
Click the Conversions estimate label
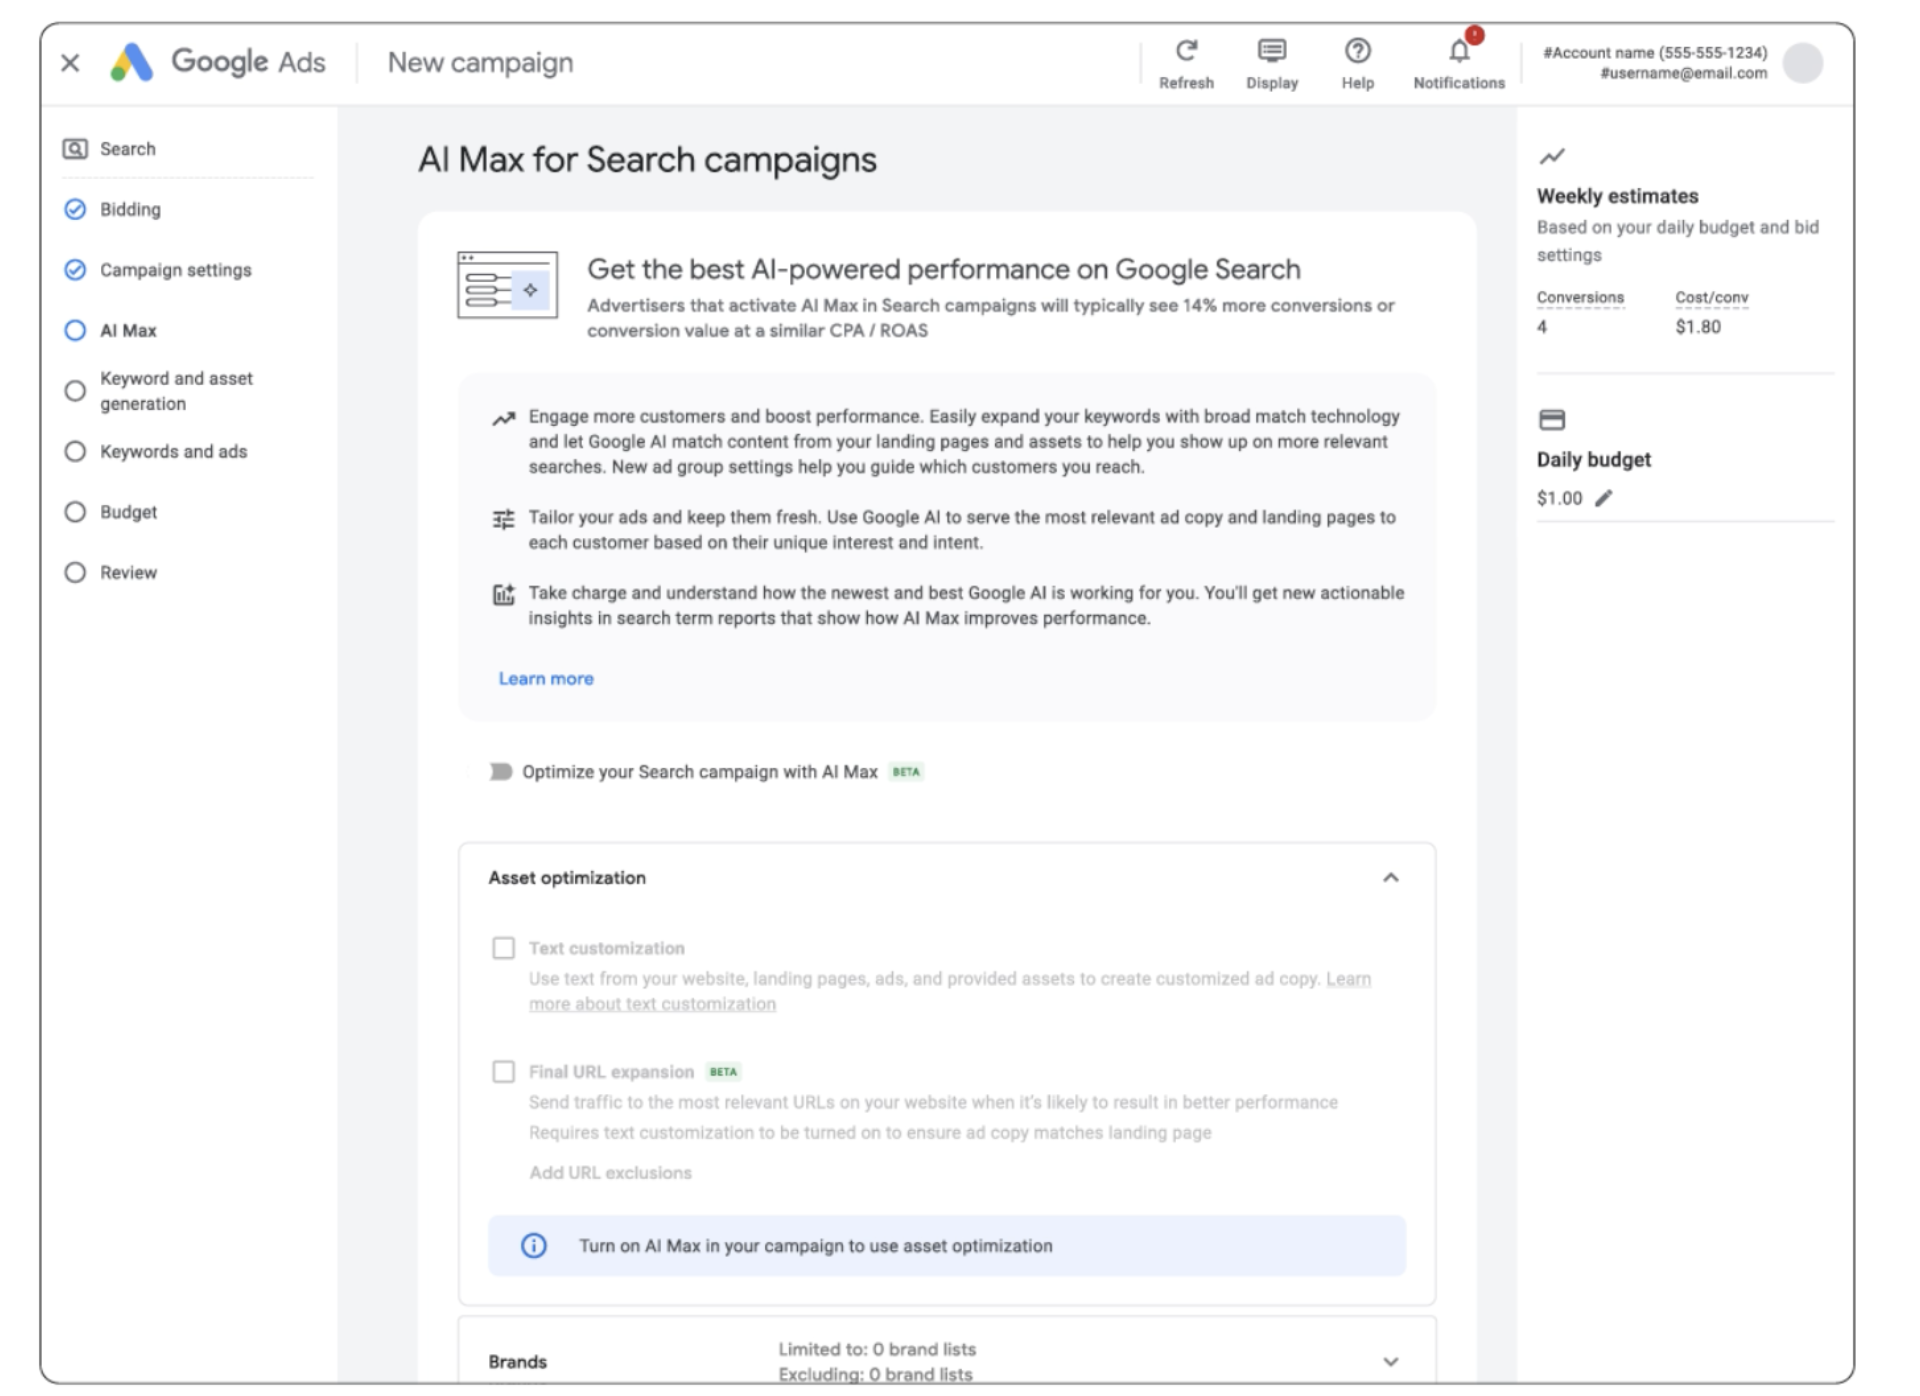point(1580,297)
